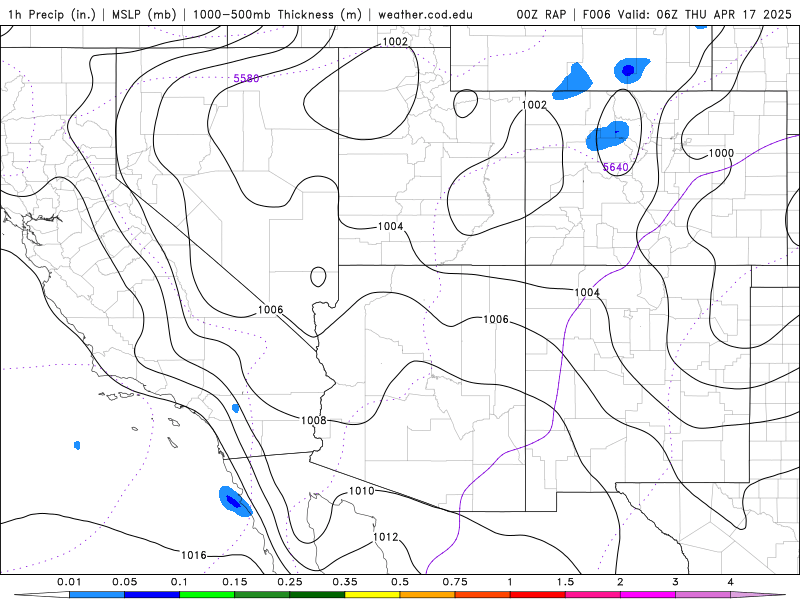The width and height of the screenshot is (800, 600).
Task: Click the '1012' isobar label
Action: click(x=385, y=537)
